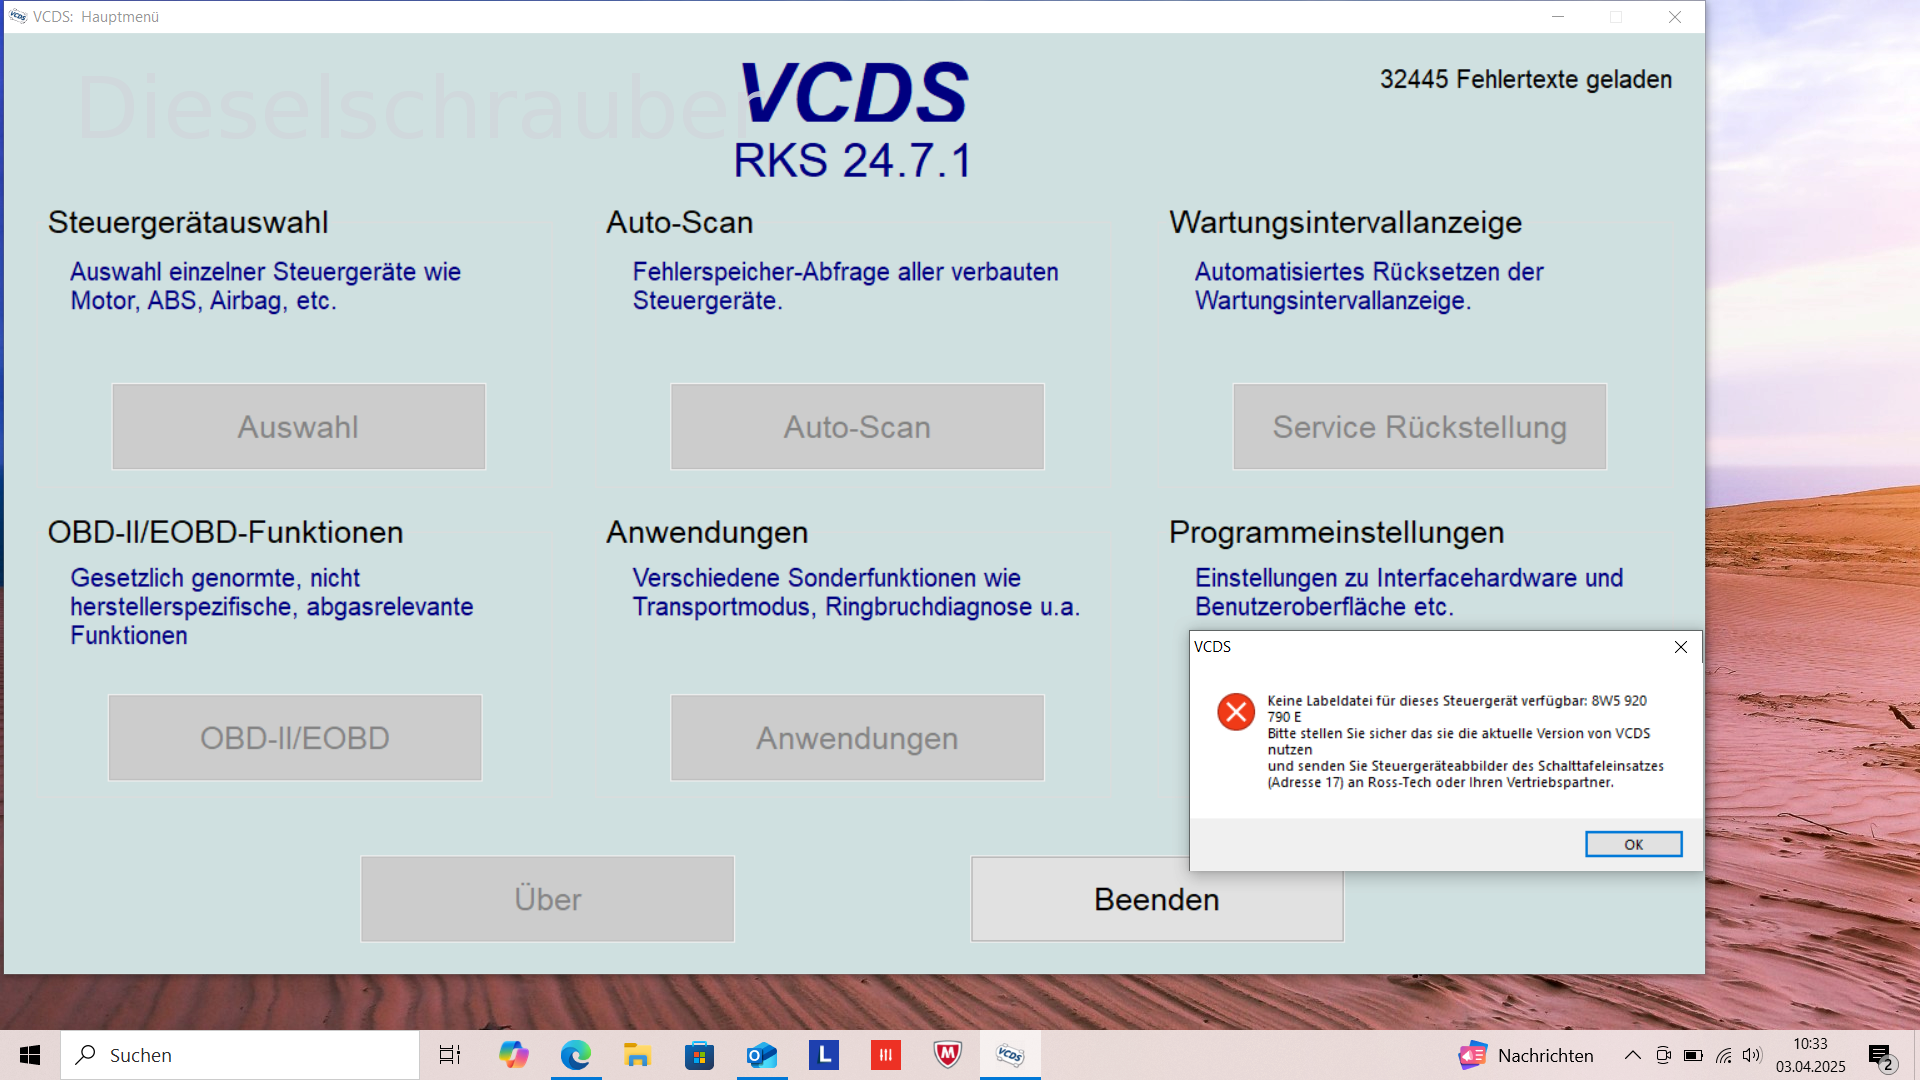Open the Anwendungen button
The width and height of the screenshot is (1920, 1080).
pos(857,738)
